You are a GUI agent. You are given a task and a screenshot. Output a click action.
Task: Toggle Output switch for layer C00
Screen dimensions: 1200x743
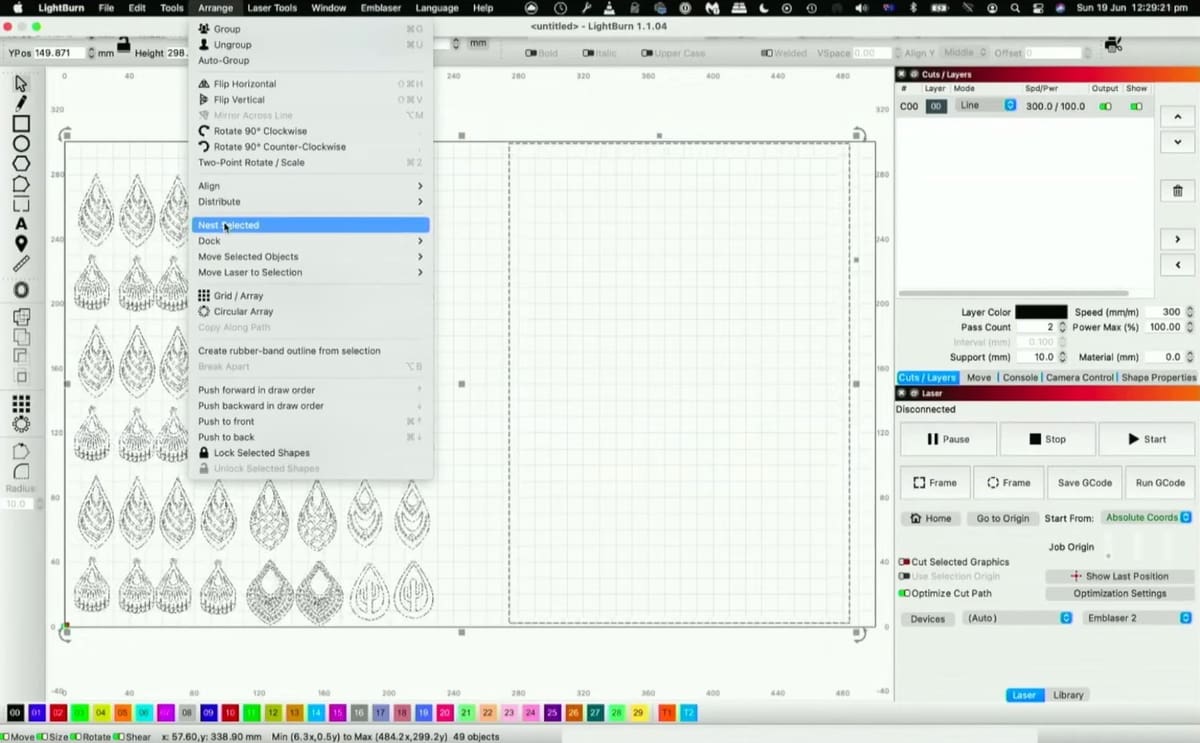1105,106
